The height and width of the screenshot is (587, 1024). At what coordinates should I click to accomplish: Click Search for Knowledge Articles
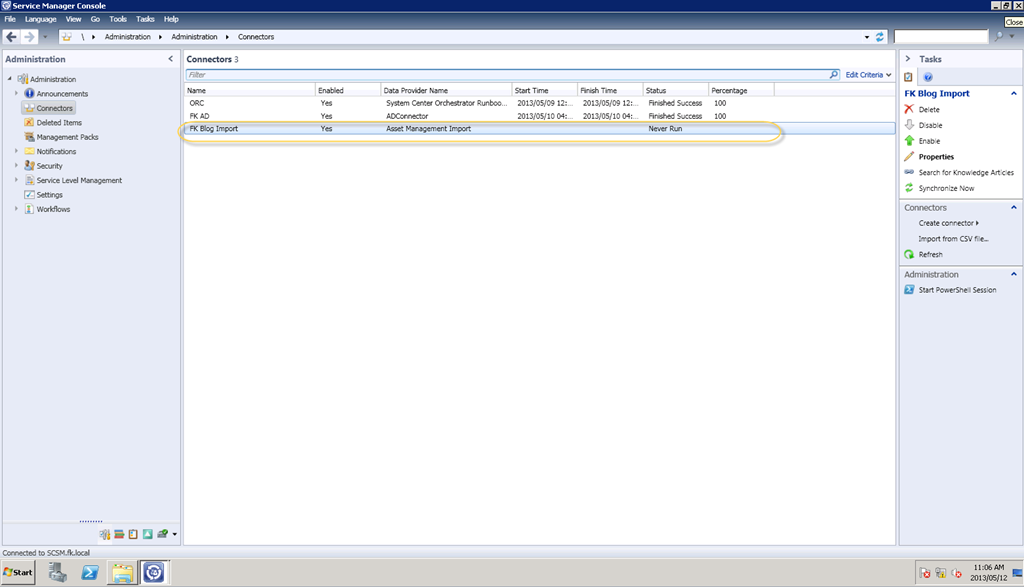(x=965, y=173)
